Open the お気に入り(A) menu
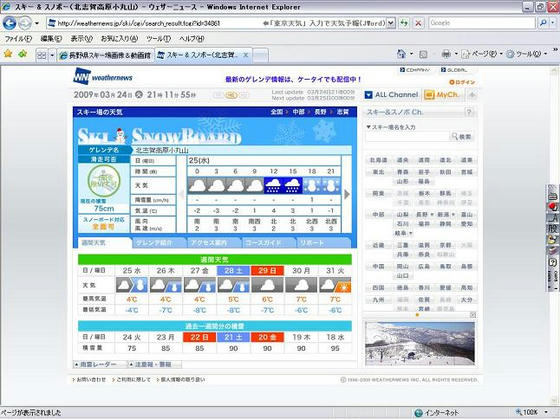The image size is (560, 419). [x=119, y=39]
